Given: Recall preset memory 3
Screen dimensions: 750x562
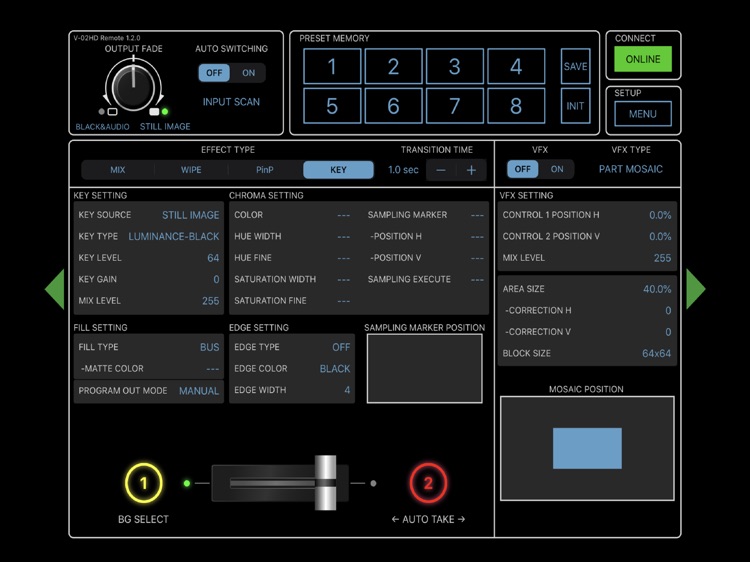Looking at the screenshot, I should tap(454, 66).
